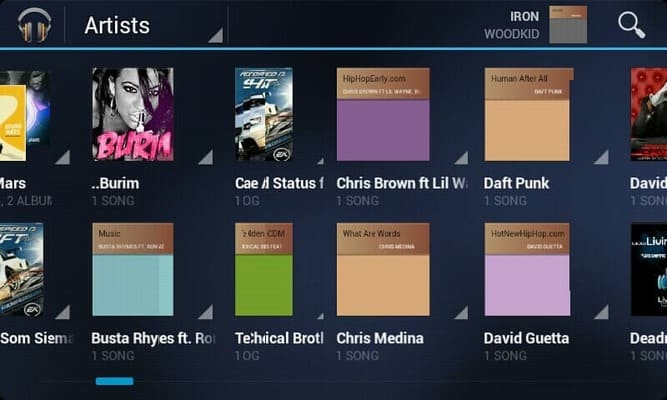This screenshot has height=400, width=667.
Task: Open the Mars artist album stack
Action: pyautogui.click(x=25, y=114)
